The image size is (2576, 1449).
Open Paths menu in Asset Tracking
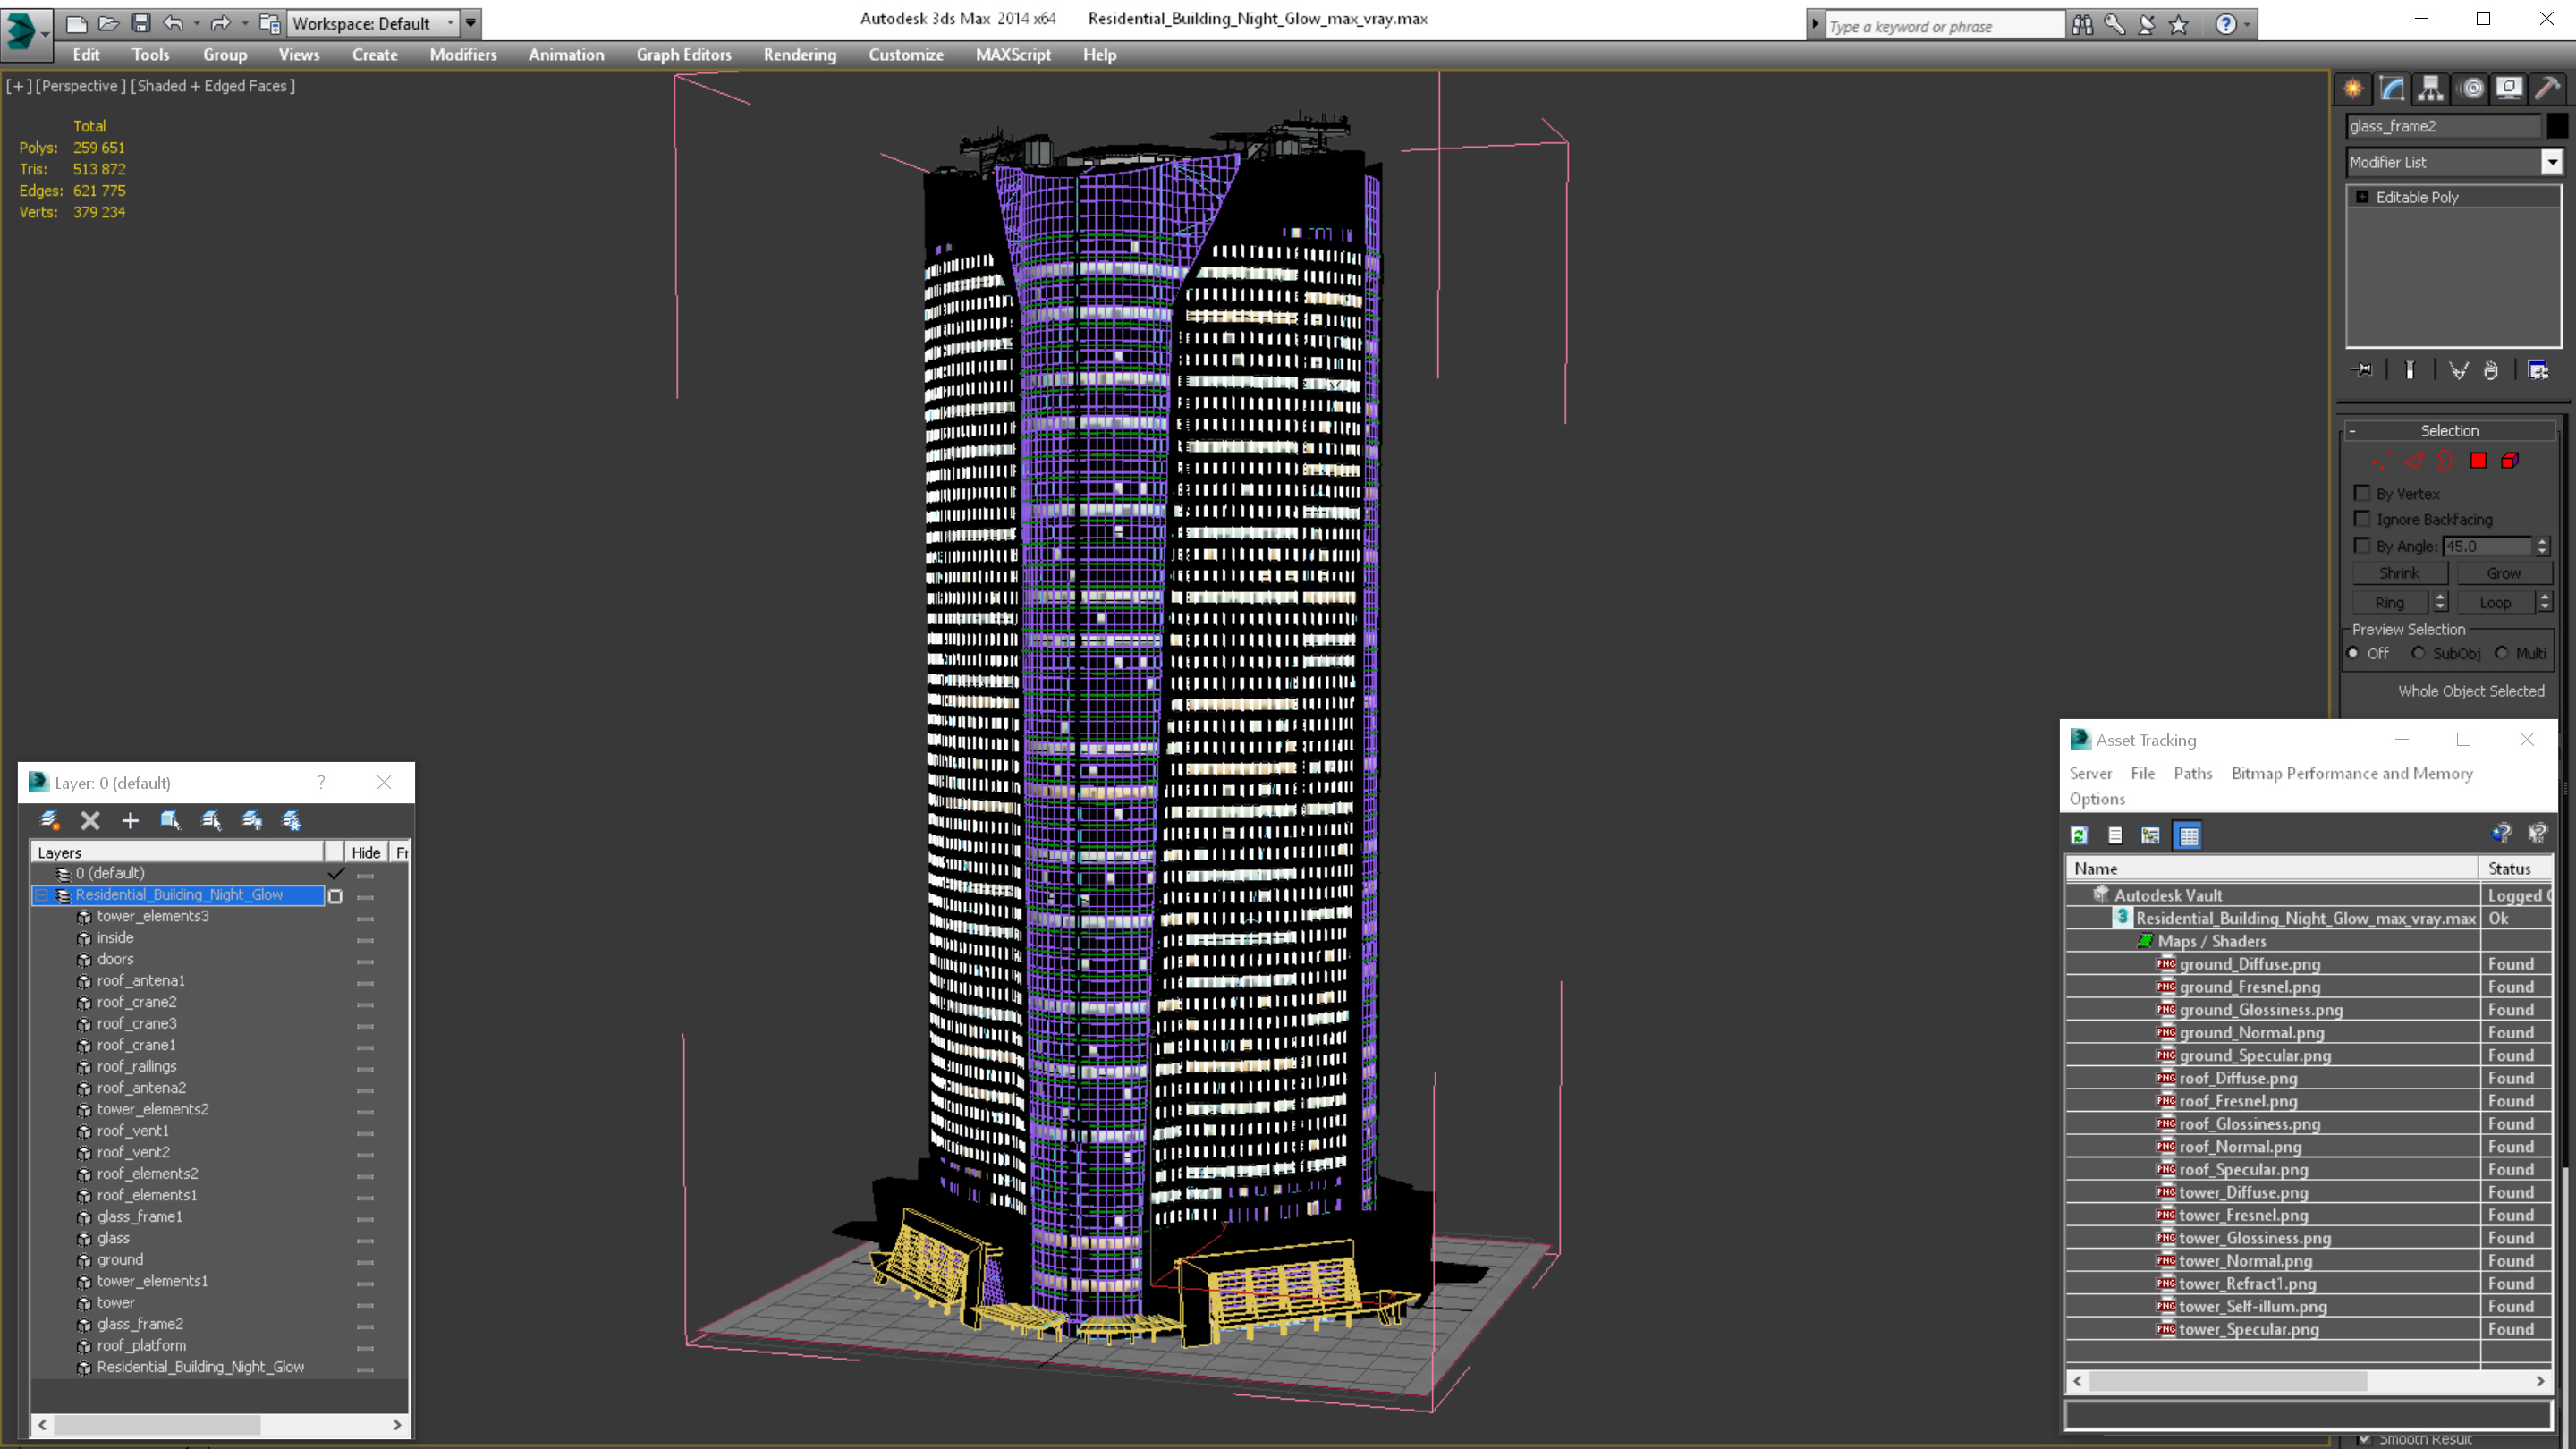2193,773
